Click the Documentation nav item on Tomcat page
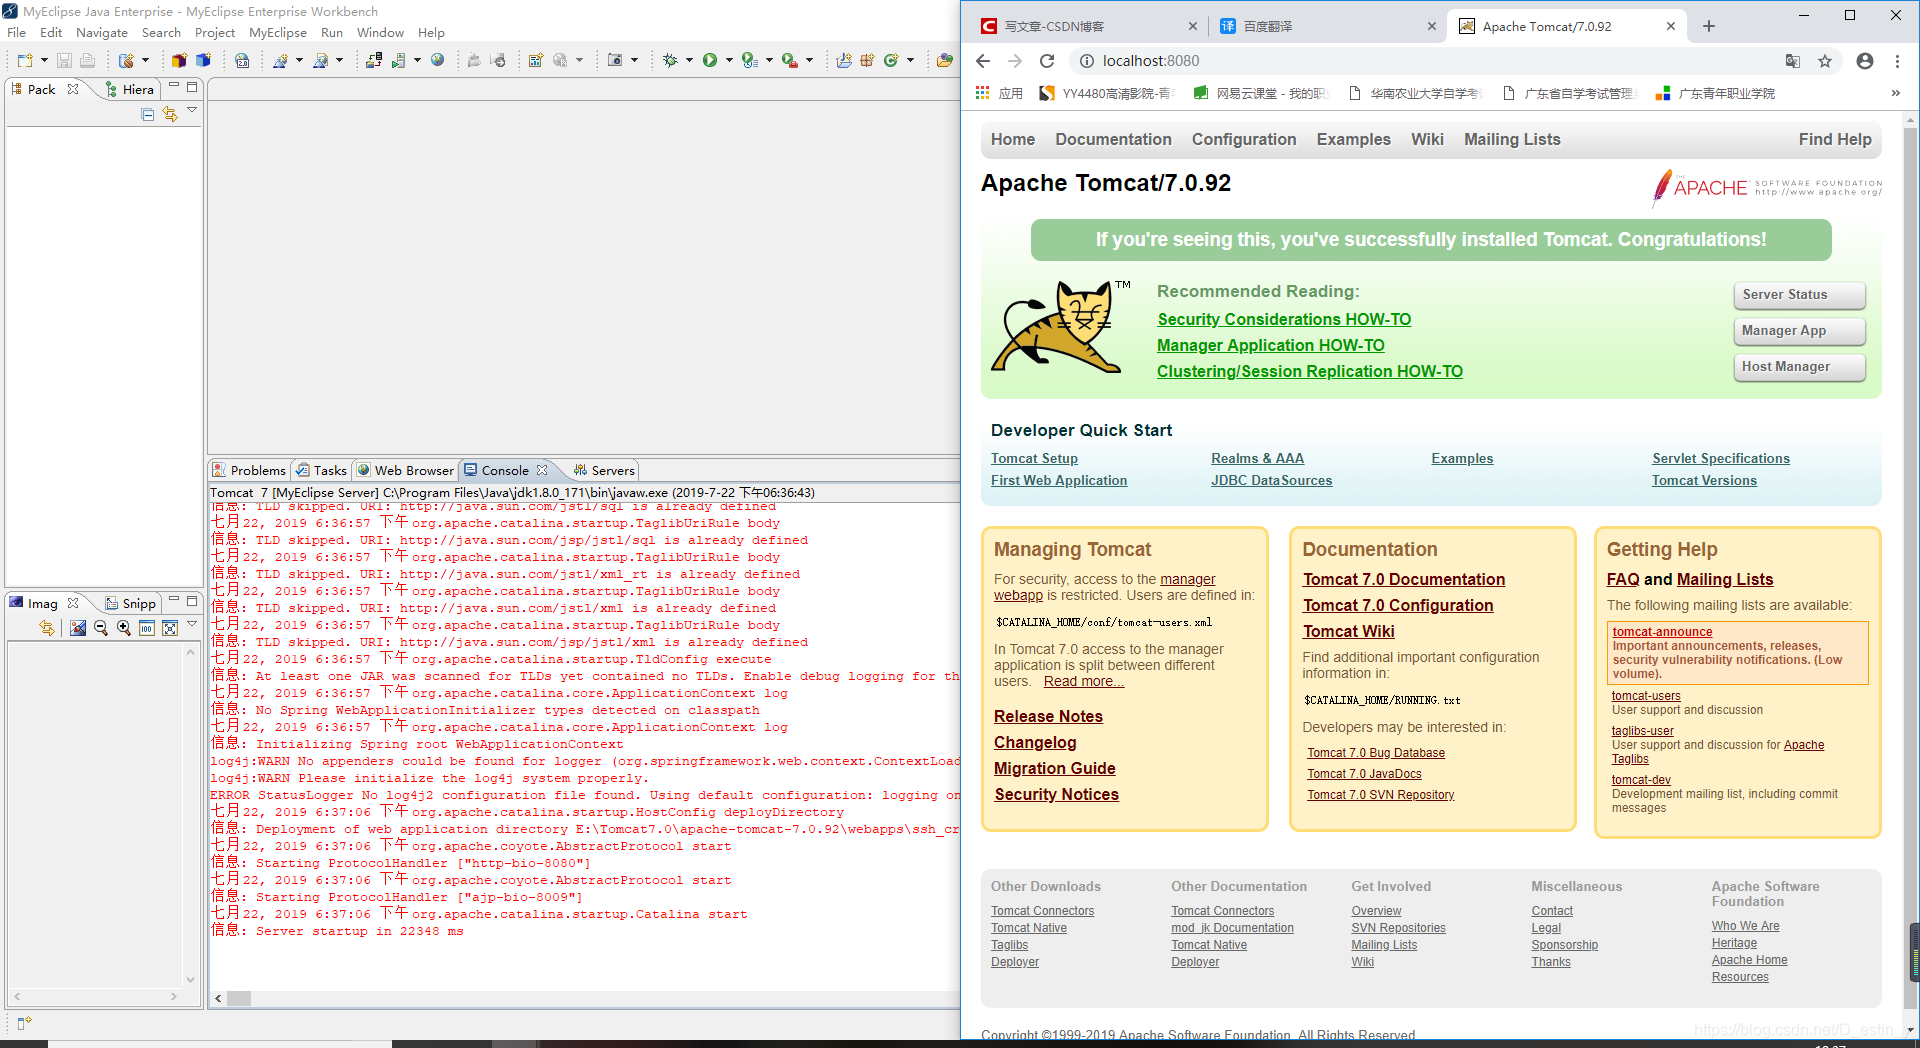 point(1113,139)
